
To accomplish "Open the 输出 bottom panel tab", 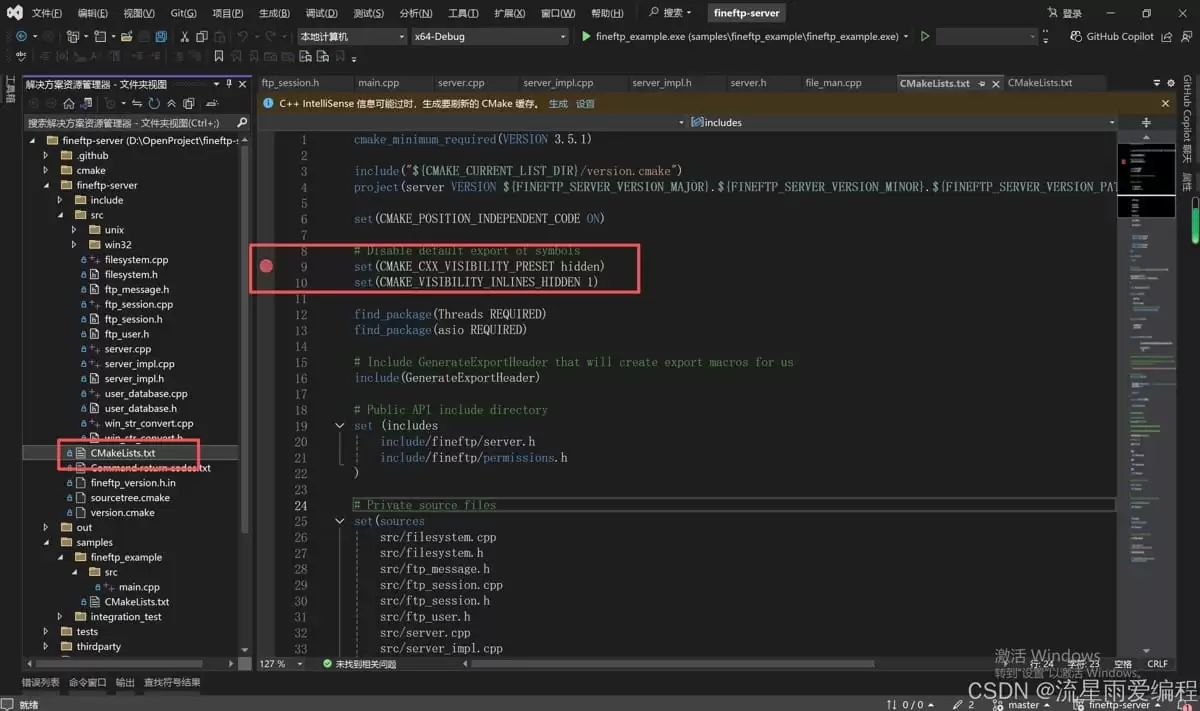I will coord(125,683).
